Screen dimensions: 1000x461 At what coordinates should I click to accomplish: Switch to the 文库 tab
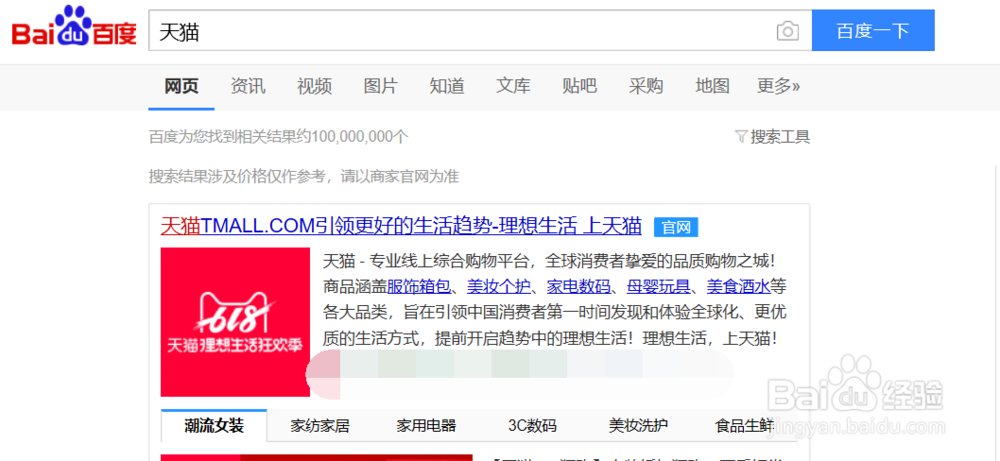coord(513,86)
